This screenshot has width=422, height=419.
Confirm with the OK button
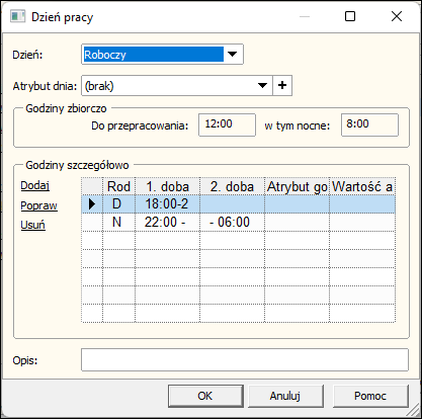click(206, 396)
